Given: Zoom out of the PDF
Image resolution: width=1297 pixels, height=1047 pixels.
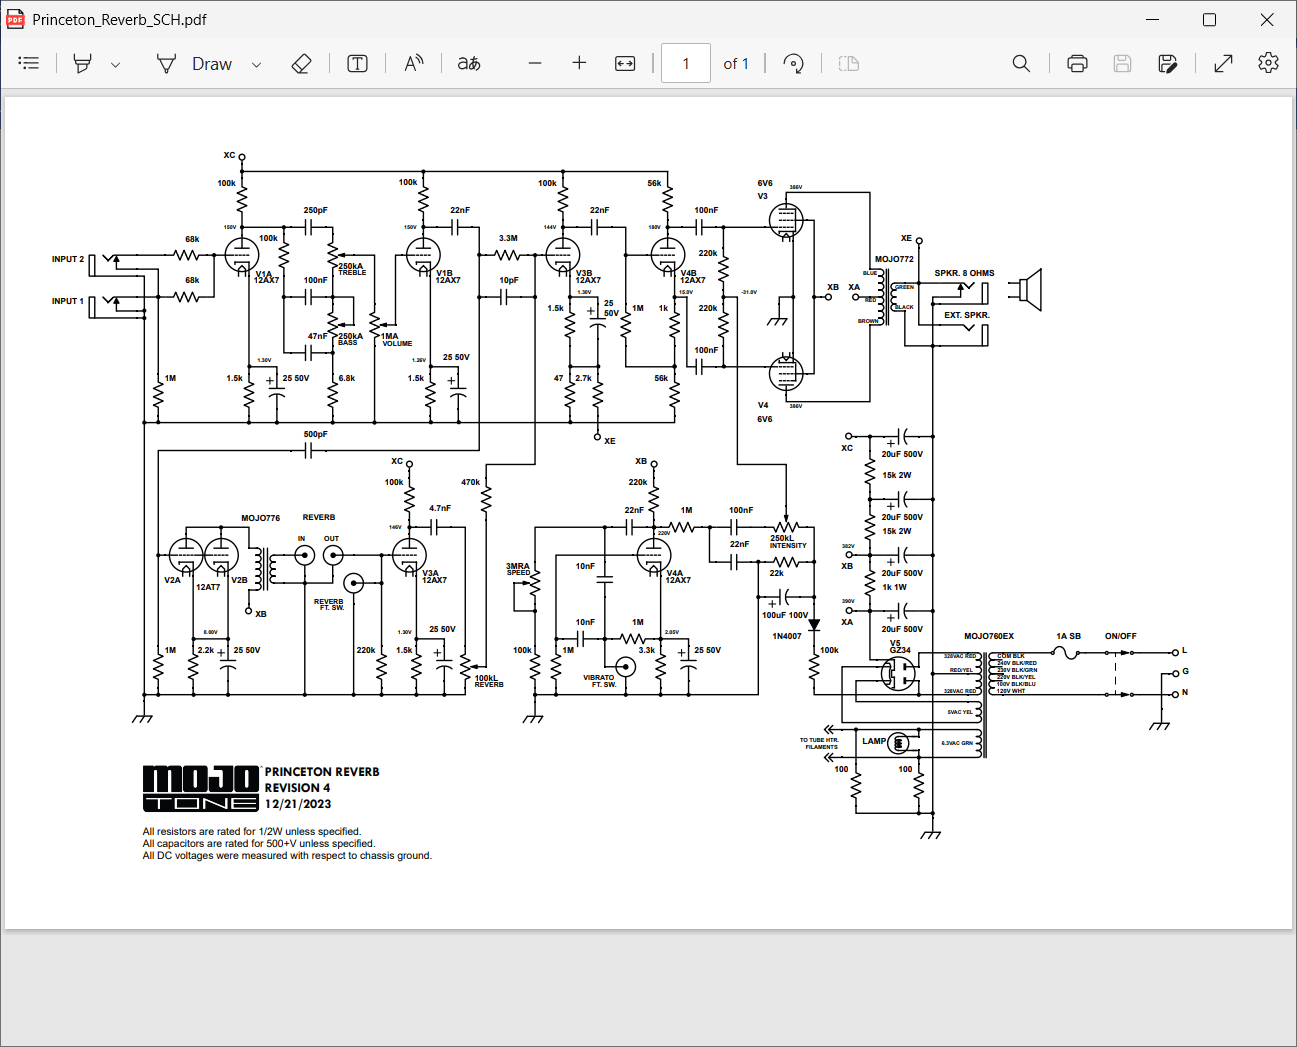Looking at the screenshot, I should [535, 63].
